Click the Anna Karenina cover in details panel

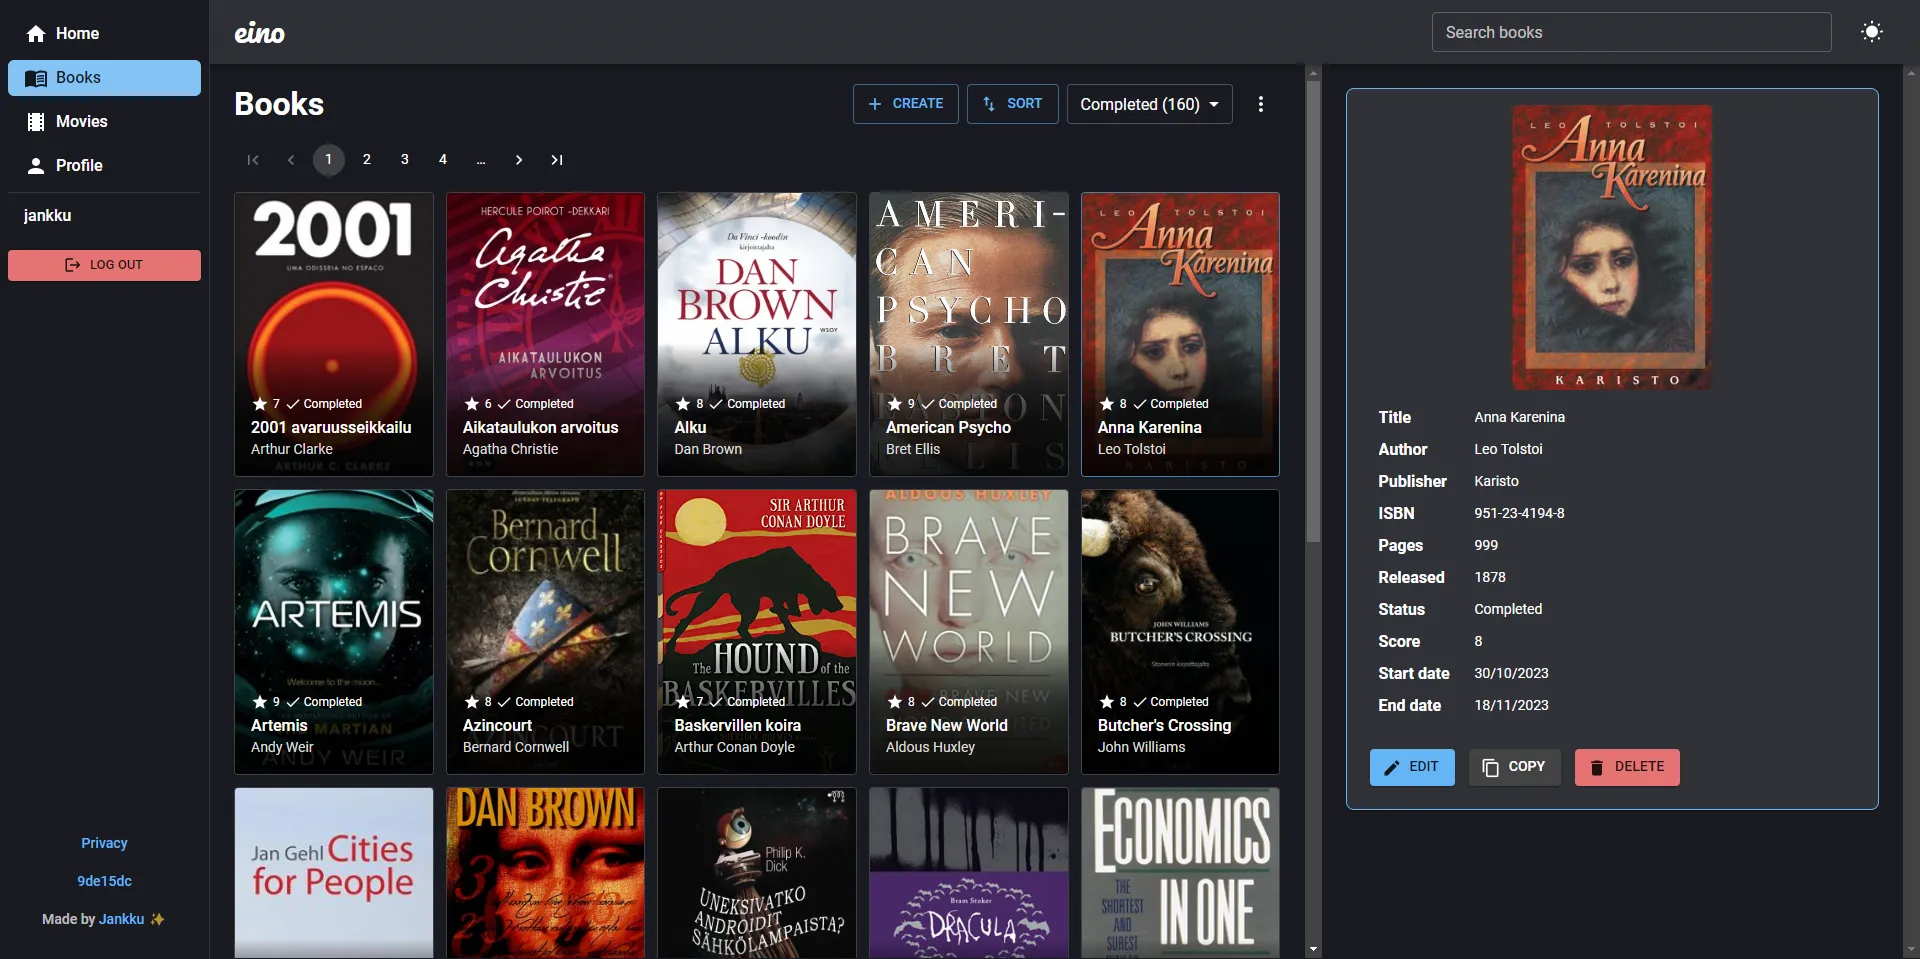coord(1612,247)
